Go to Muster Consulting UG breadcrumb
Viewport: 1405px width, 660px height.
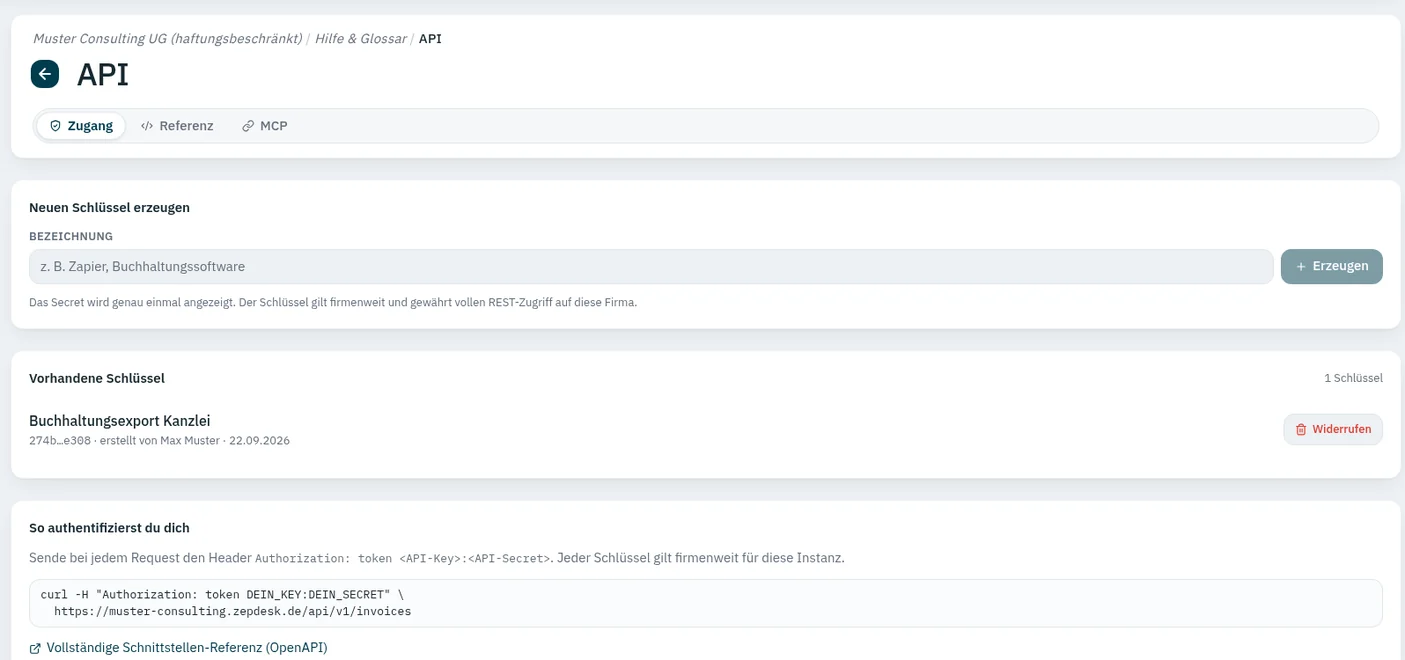167,39
